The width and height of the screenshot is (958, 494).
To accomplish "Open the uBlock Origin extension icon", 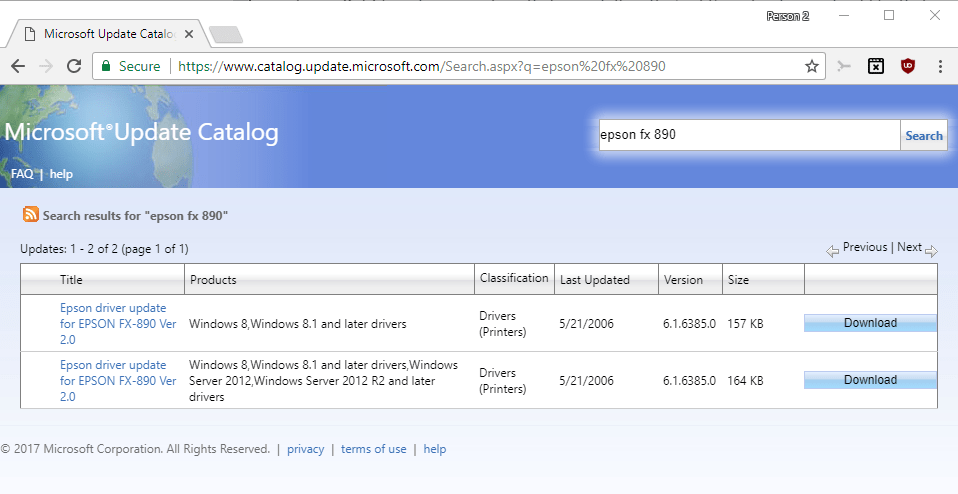I will [907, 67].
